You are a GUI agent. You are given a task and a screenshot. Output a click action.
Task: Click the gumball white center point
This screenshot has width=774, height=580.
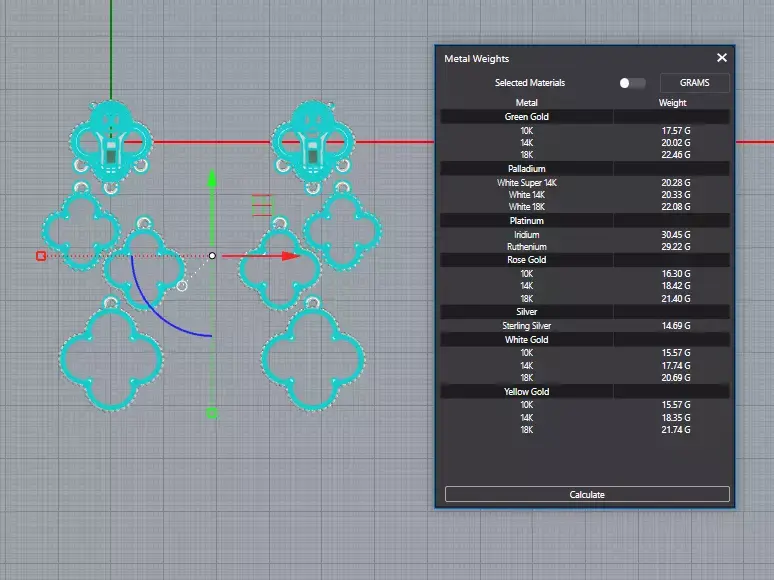click(x=212, y=256)
